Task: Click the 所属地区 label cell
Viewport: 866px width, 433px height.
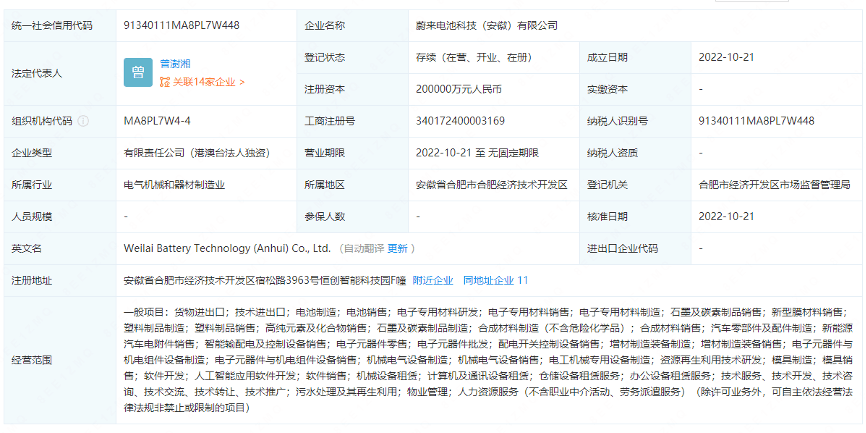Action: (x=352, y=185)
